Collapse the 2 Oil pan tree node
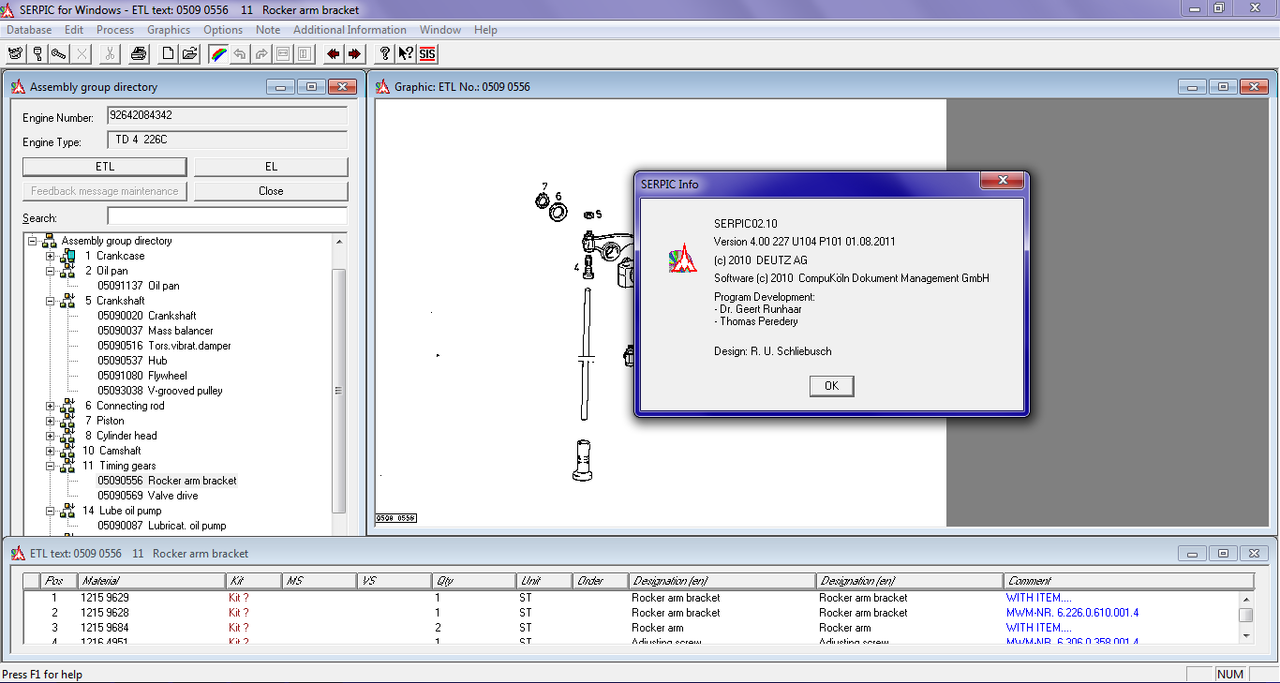 tap(50, 271)
